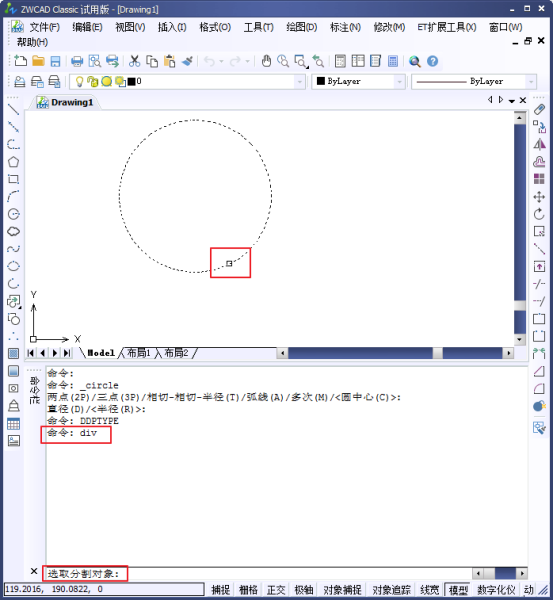Open the 绘图(D) menu
Image resolution: width=554 pixels, height=601 pixels.
tap(302, 27)
